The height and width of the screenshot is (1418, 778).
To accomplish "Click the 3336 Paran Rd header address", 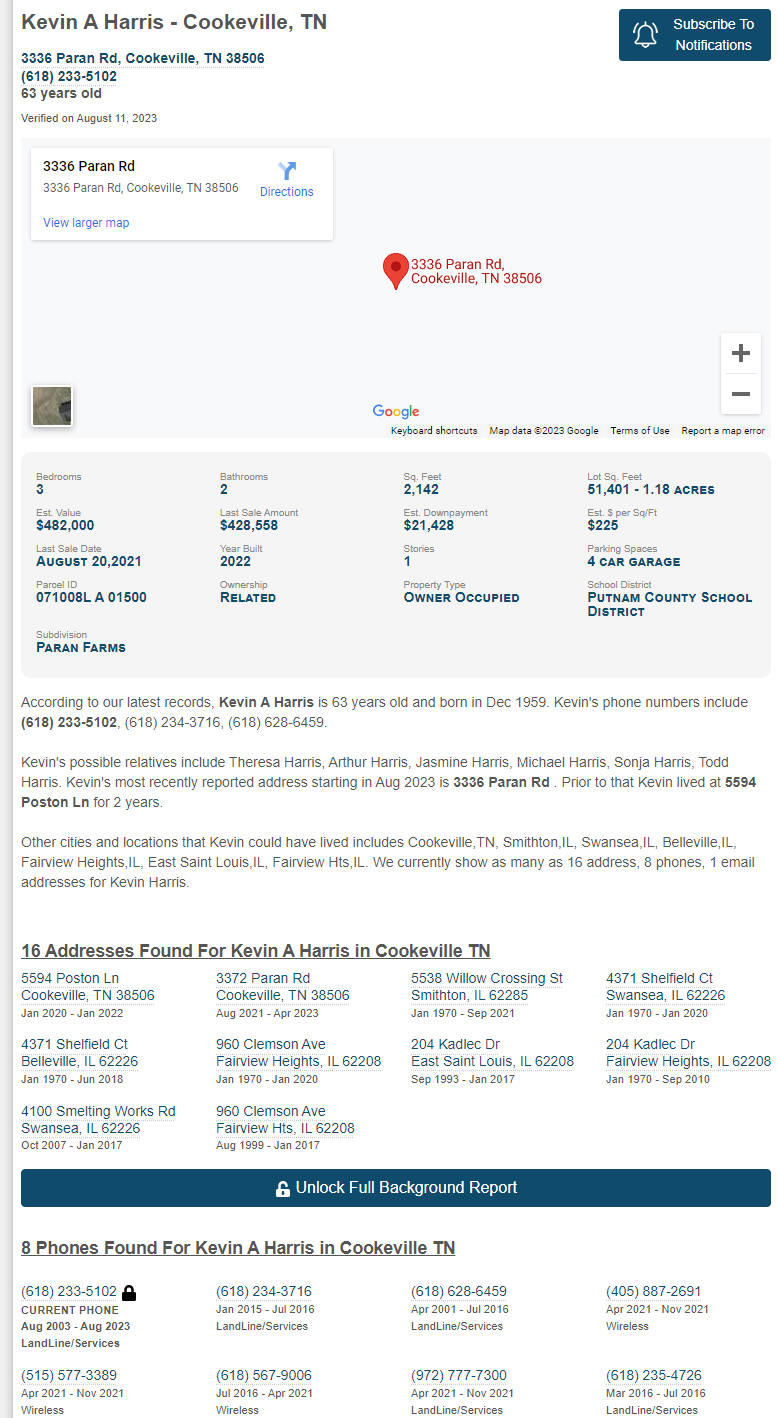I will (x=143, y=58).
